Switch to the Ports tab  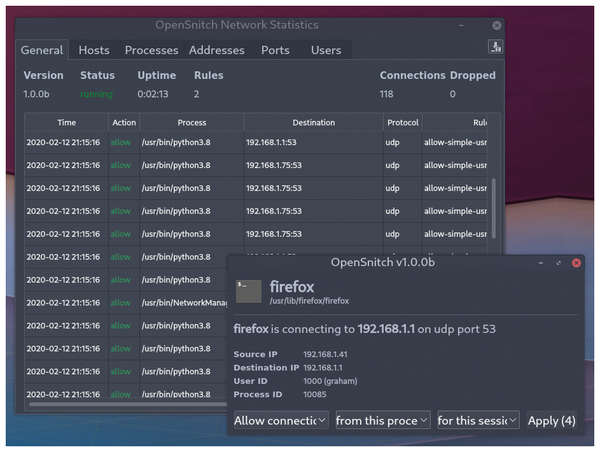click(275, 50)
